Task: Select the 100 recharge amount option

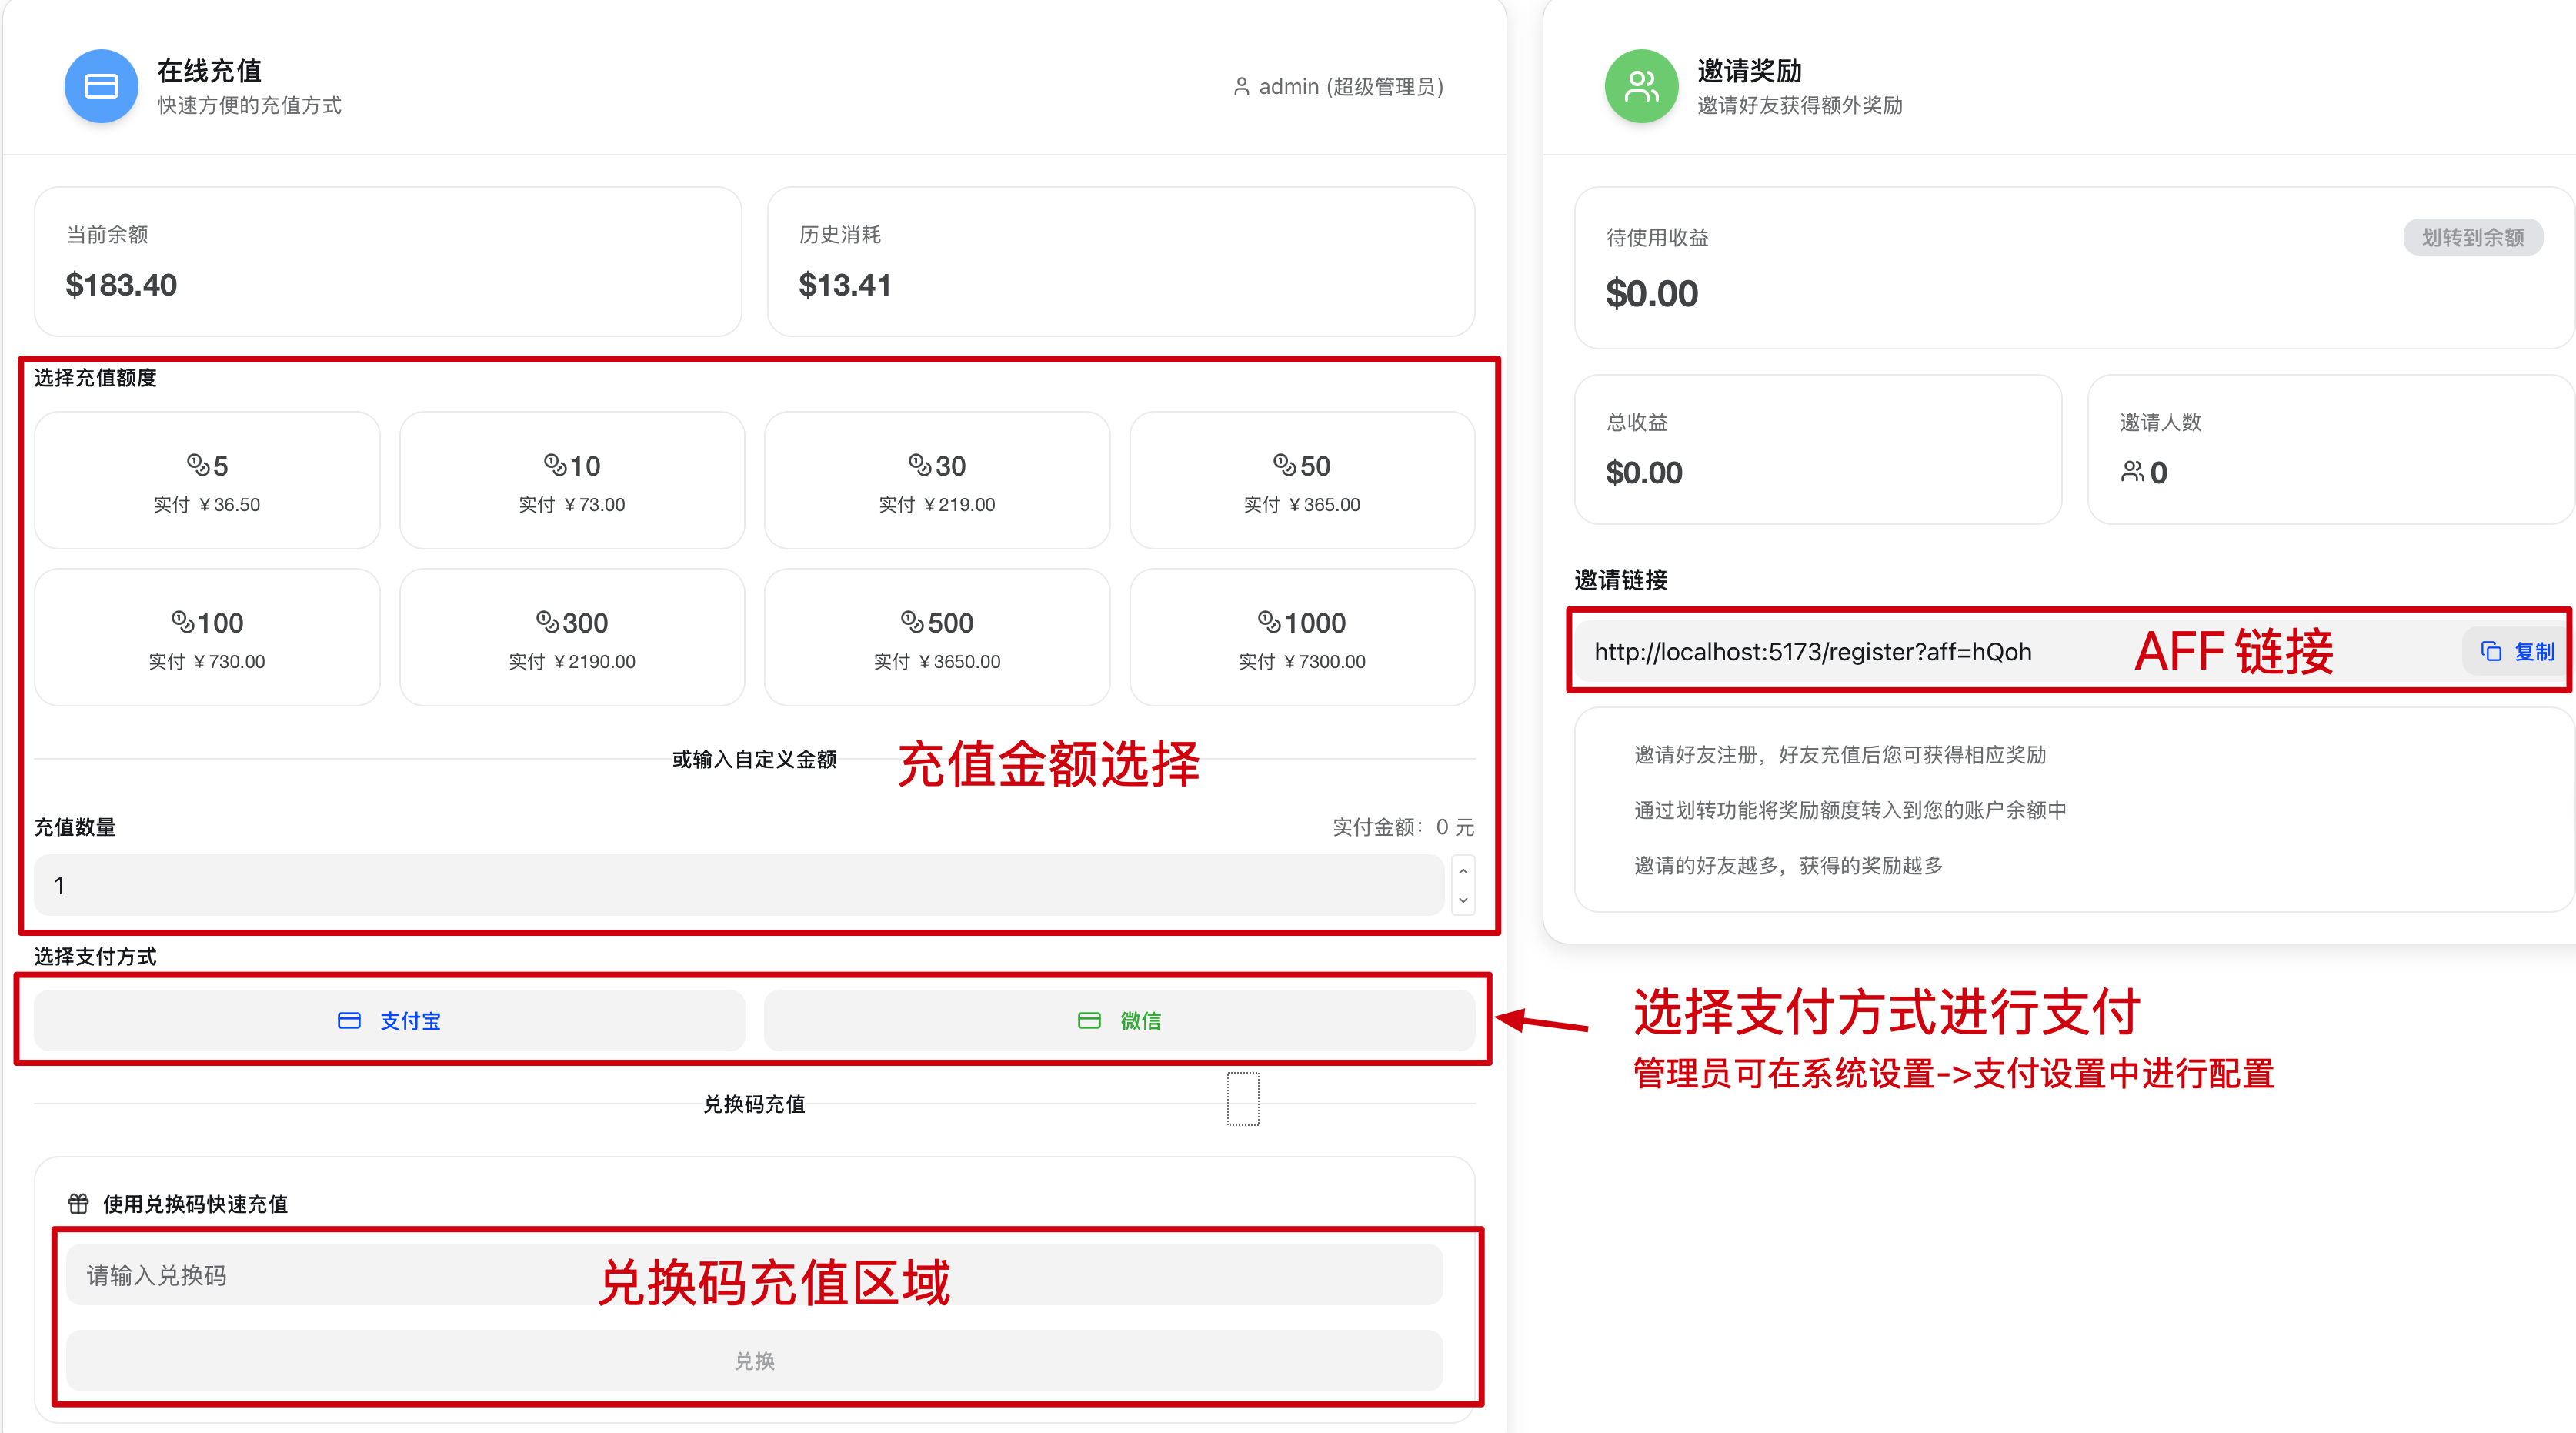Action: click(207, 638)
